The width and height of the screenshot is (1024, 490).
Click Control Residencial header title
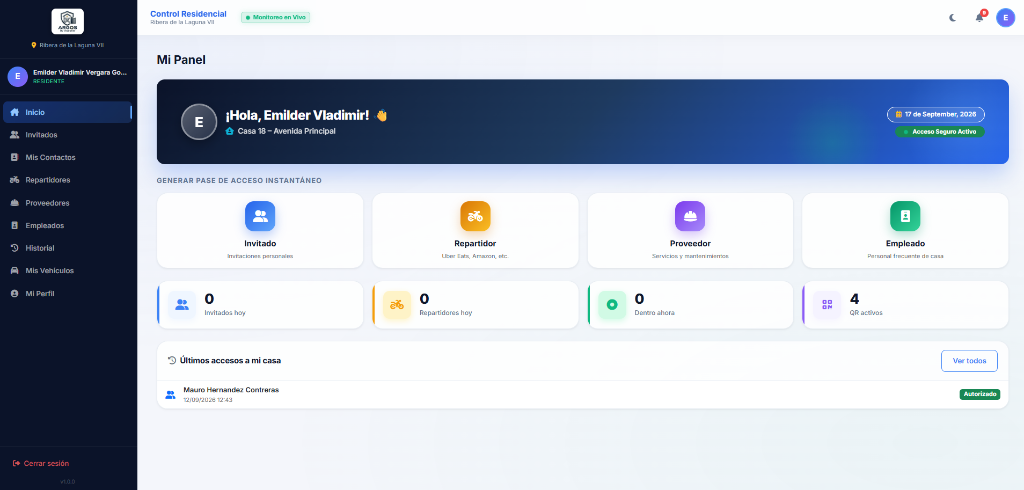point(188,14)
